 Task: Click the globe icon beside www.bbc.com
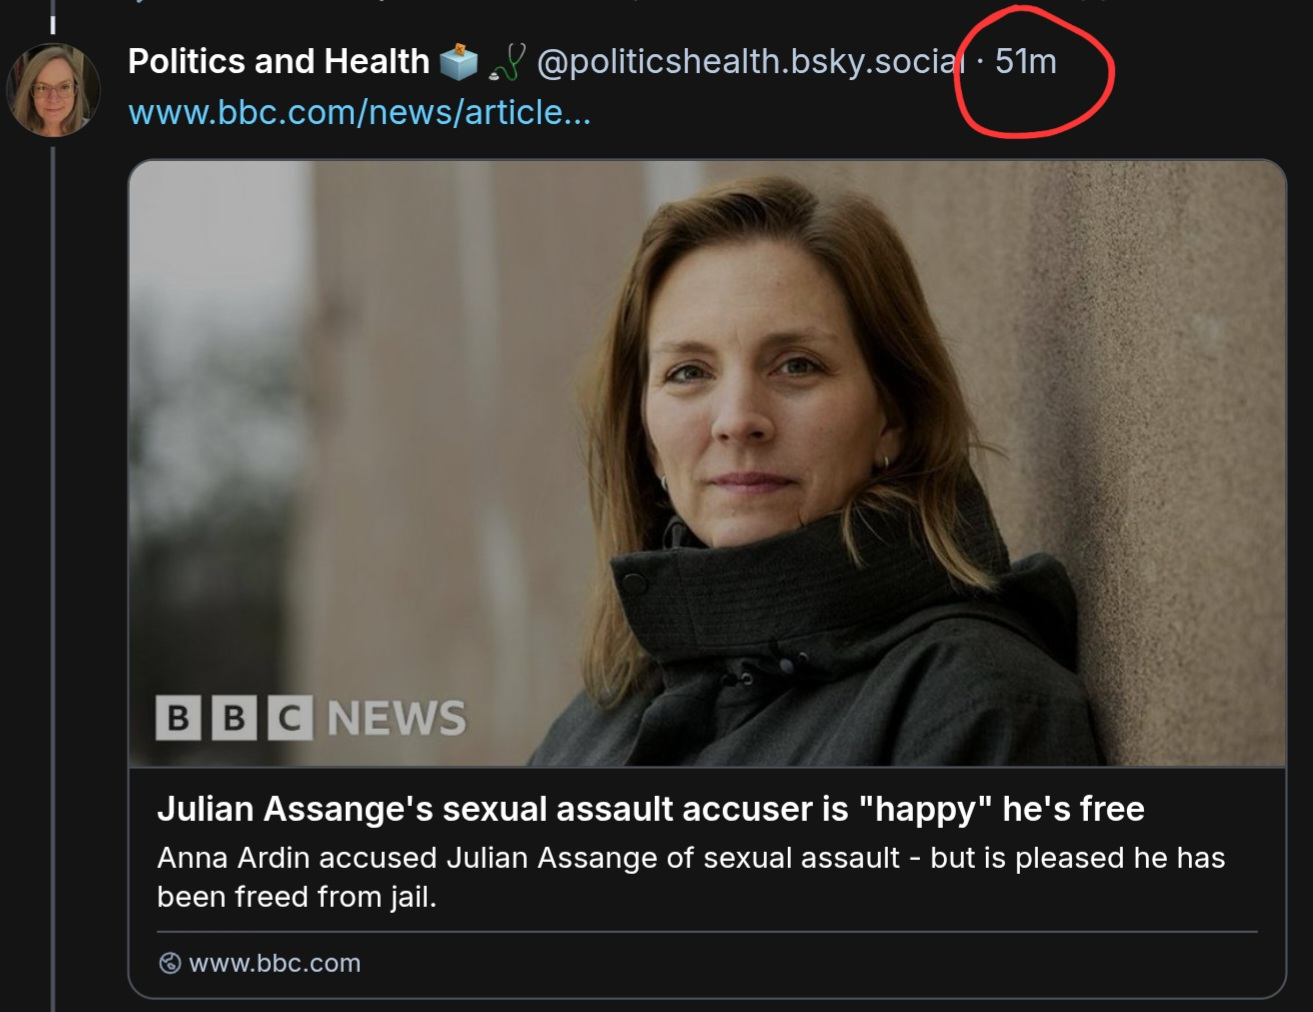(170, 963)
